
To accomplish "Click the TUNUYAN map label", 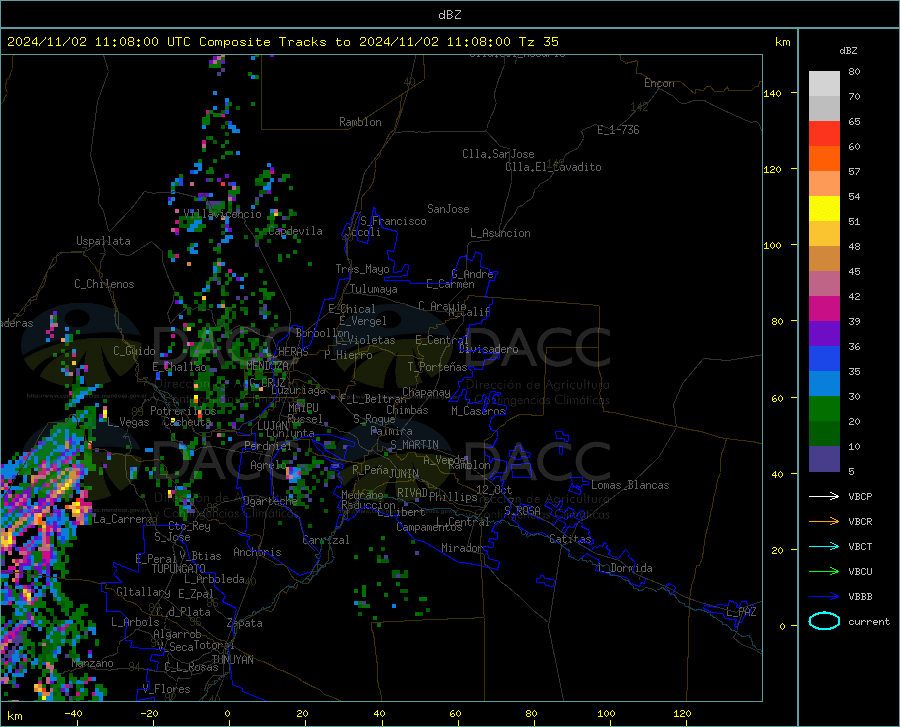I will point(232,660).
